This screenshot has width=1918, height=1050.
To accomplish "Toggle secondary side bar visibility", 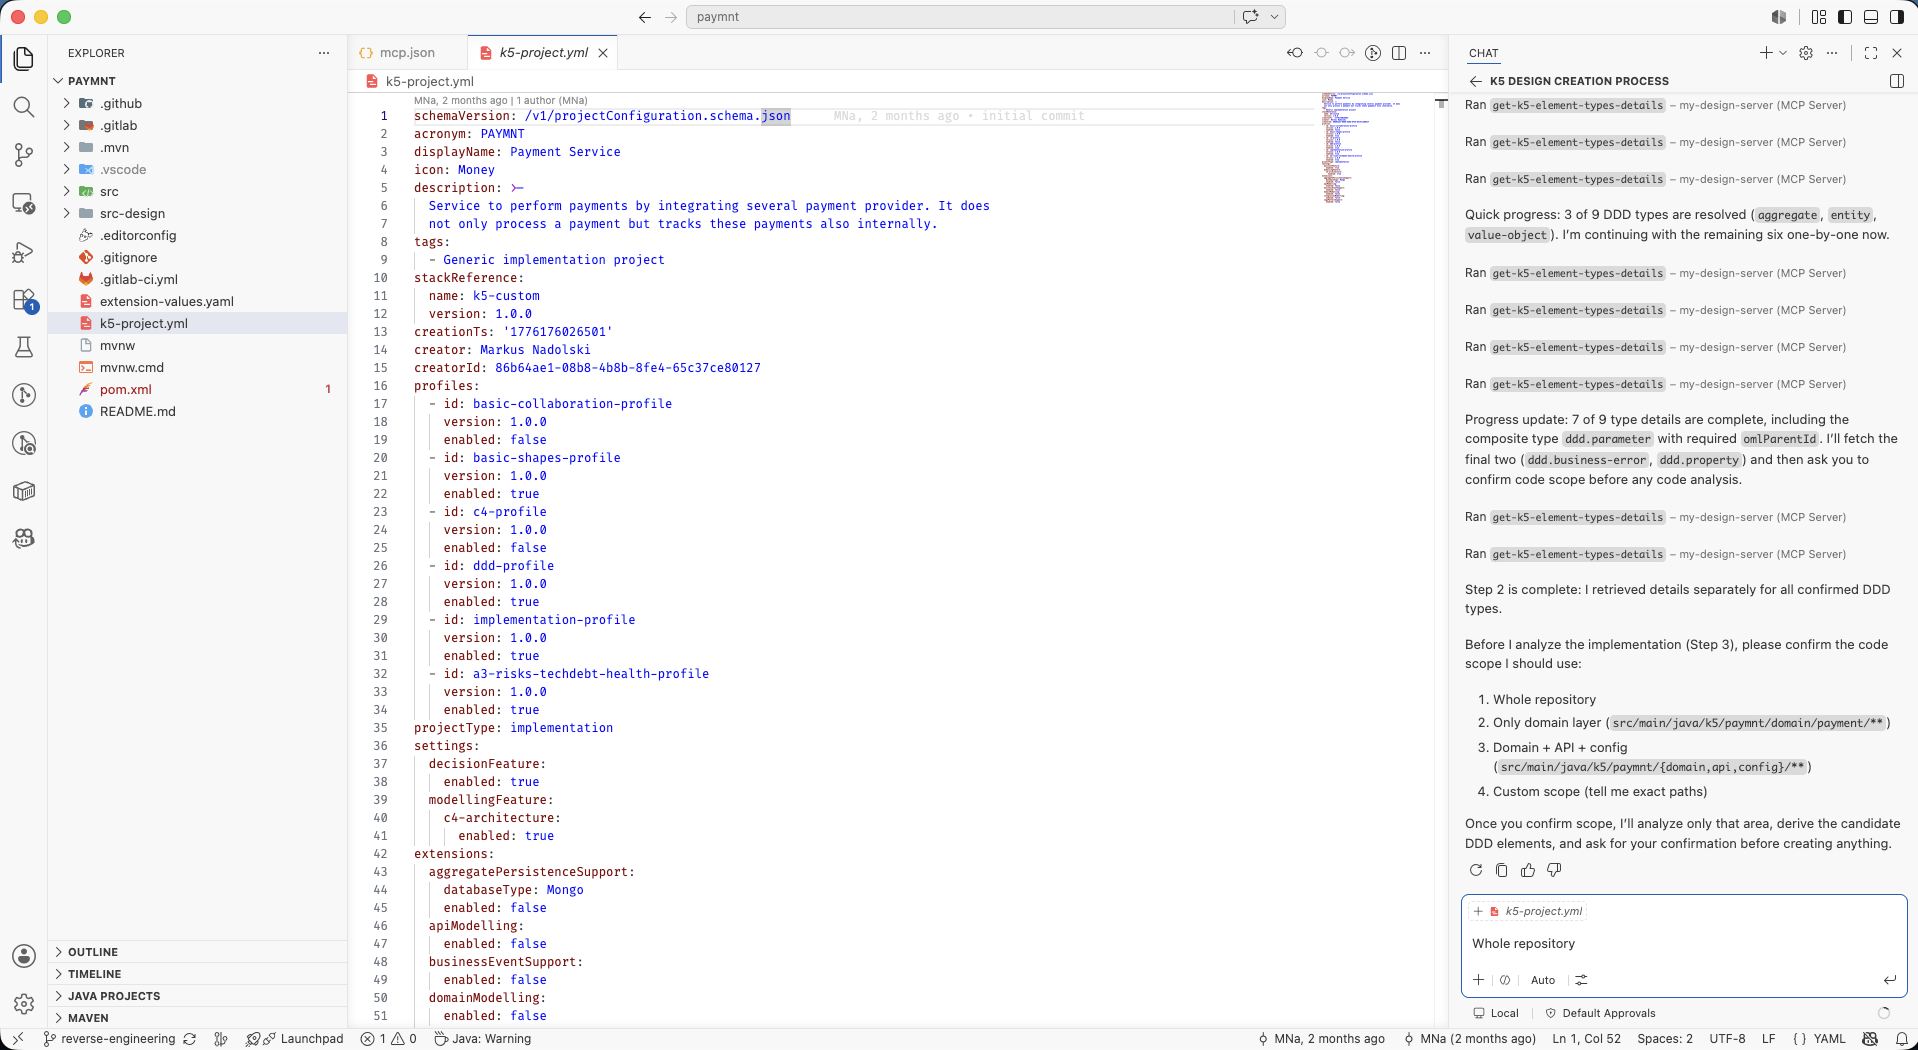I will tap(1897, 17).
